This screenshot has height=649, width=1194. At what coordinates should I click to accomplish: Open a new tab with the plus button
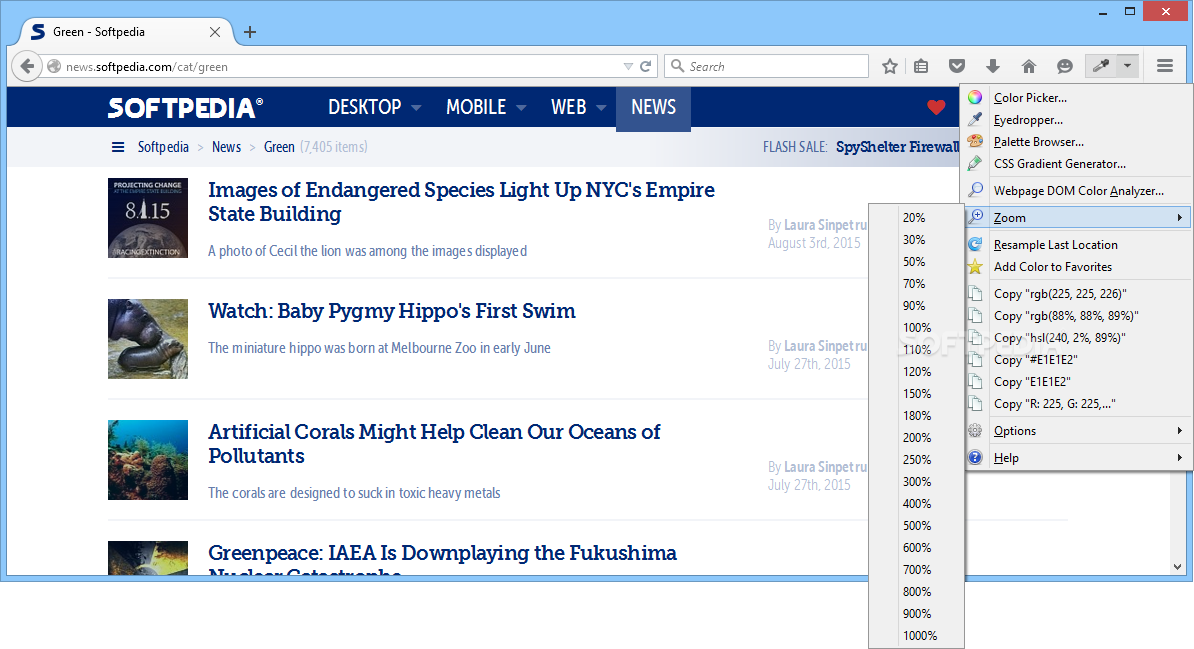(250, 32)
